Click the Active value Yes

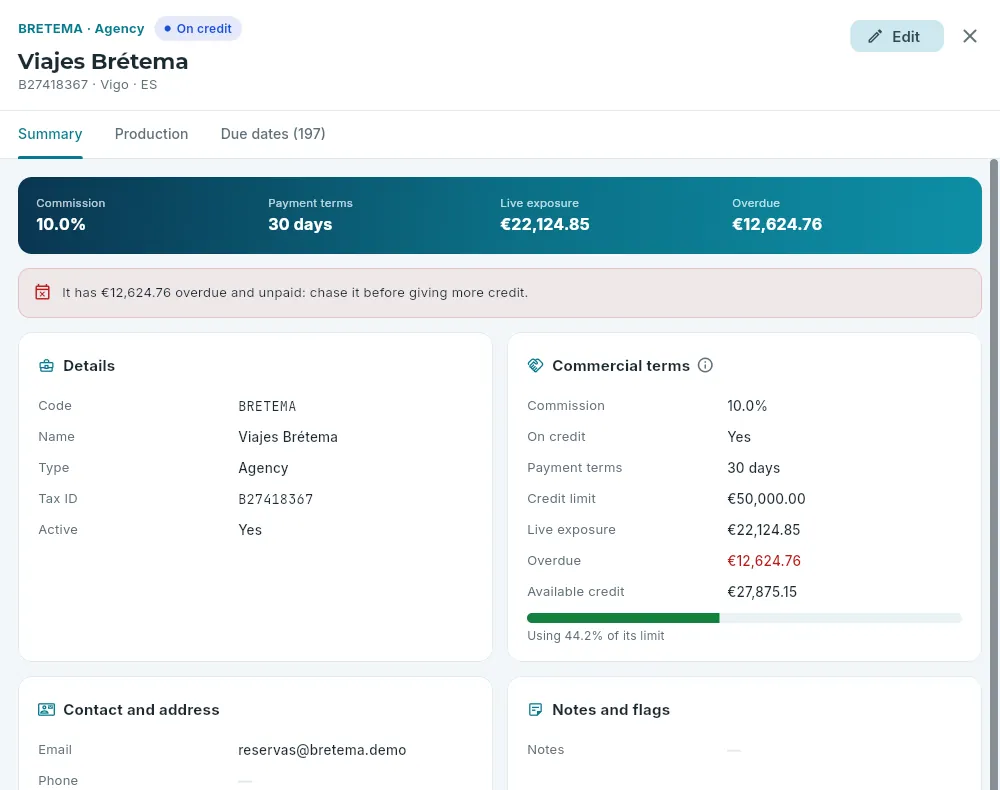250,530
